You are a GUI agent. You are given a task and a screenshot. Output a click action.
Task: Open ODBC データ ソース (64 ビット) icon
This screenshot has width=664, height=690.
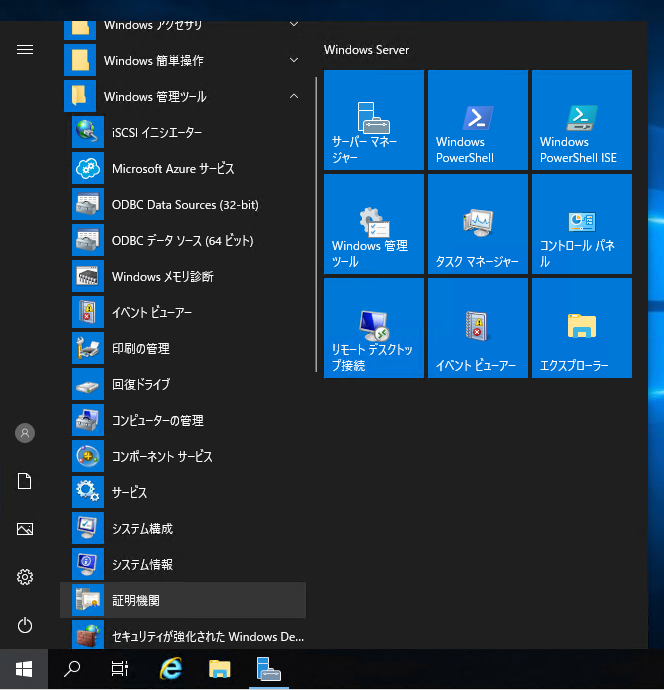[88, 240]
